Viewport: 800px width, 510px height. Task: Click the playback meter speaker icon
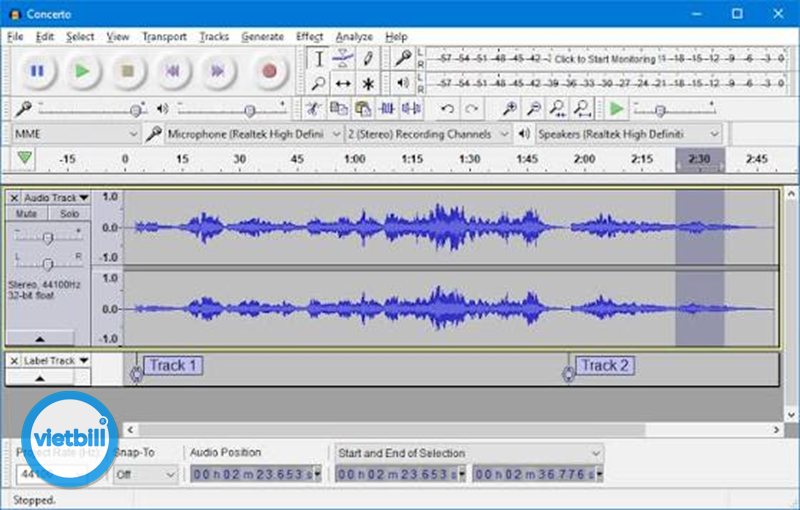(403, 83)
